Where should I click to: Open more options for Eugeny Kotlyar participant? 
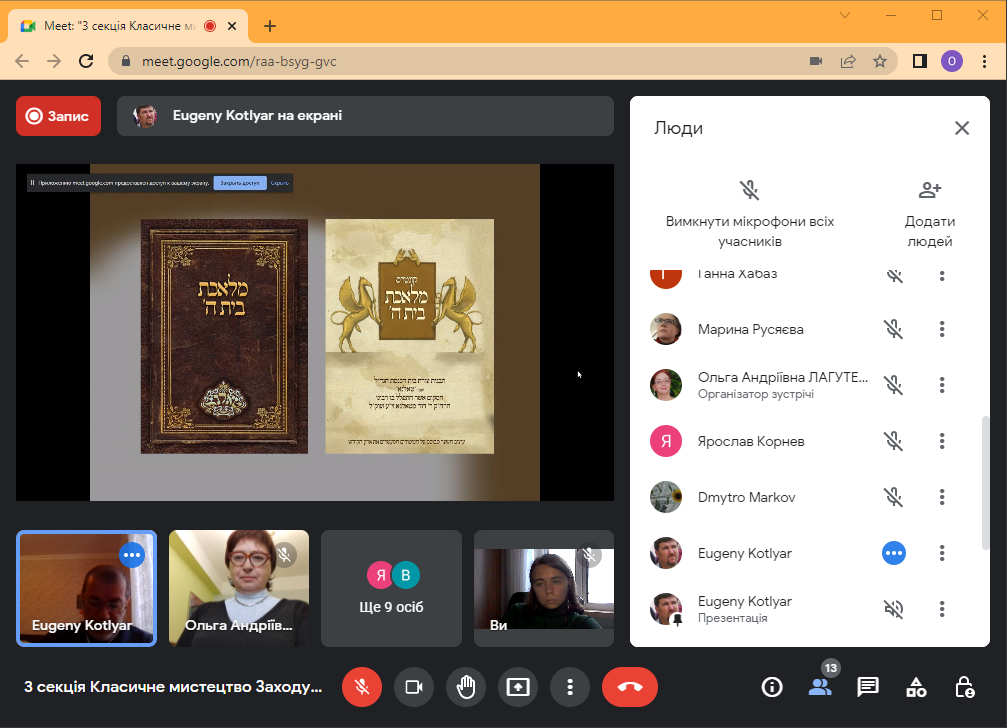(941, 553)
